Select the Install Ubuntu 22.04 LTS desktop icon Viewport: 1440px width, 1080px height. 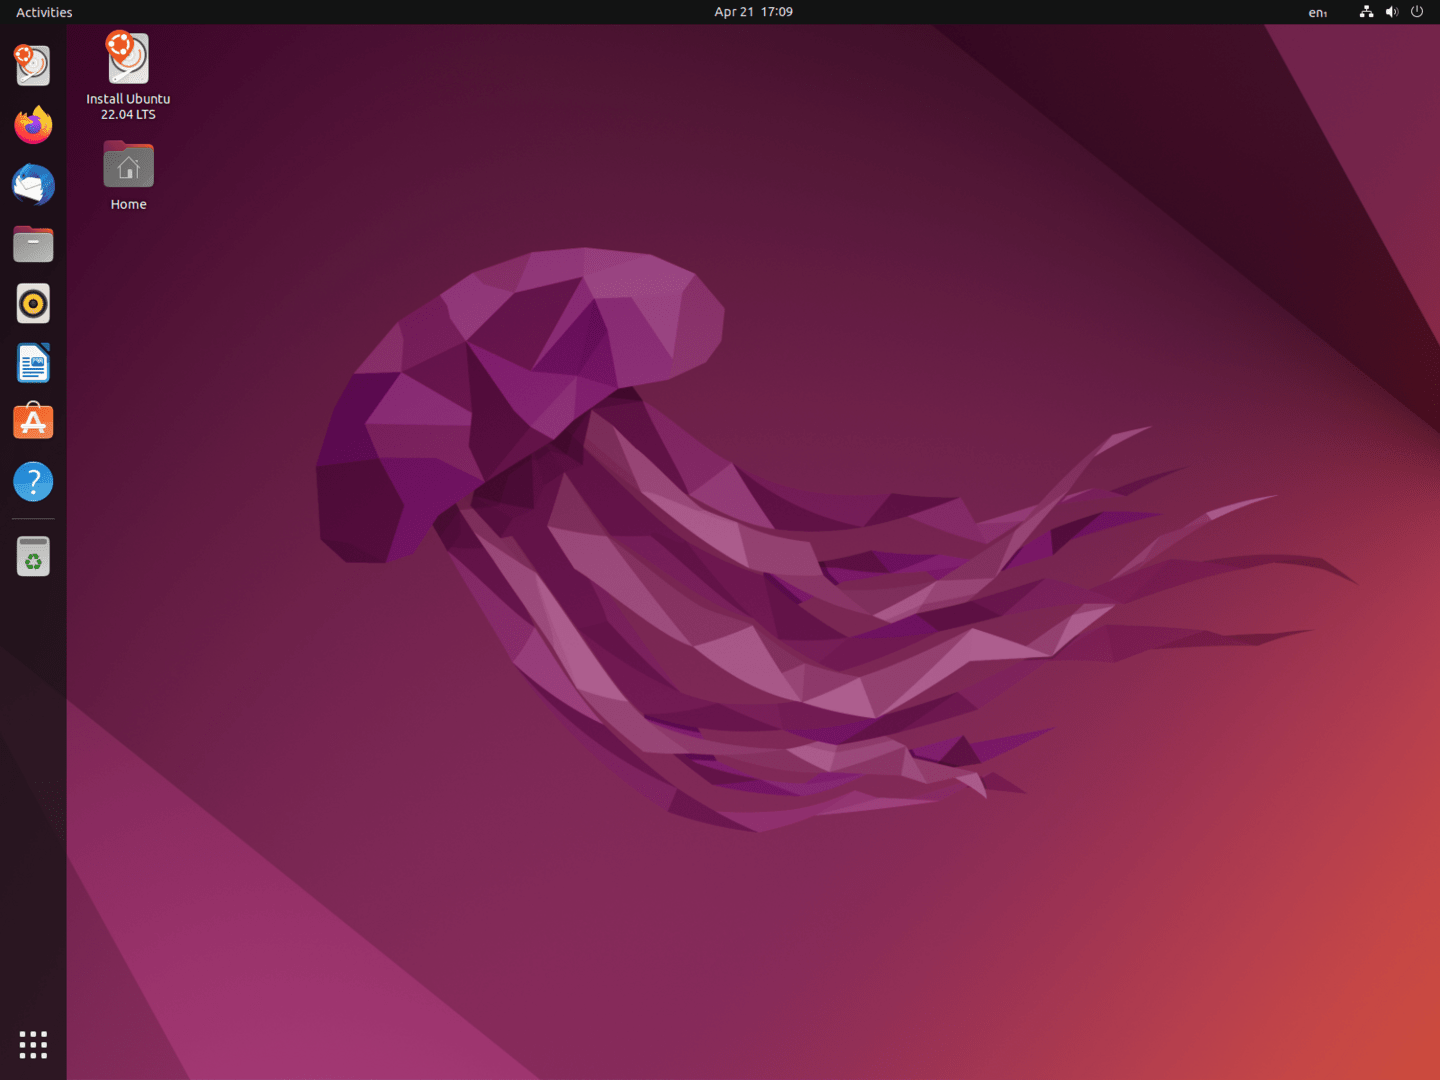(x=128, y=60)
